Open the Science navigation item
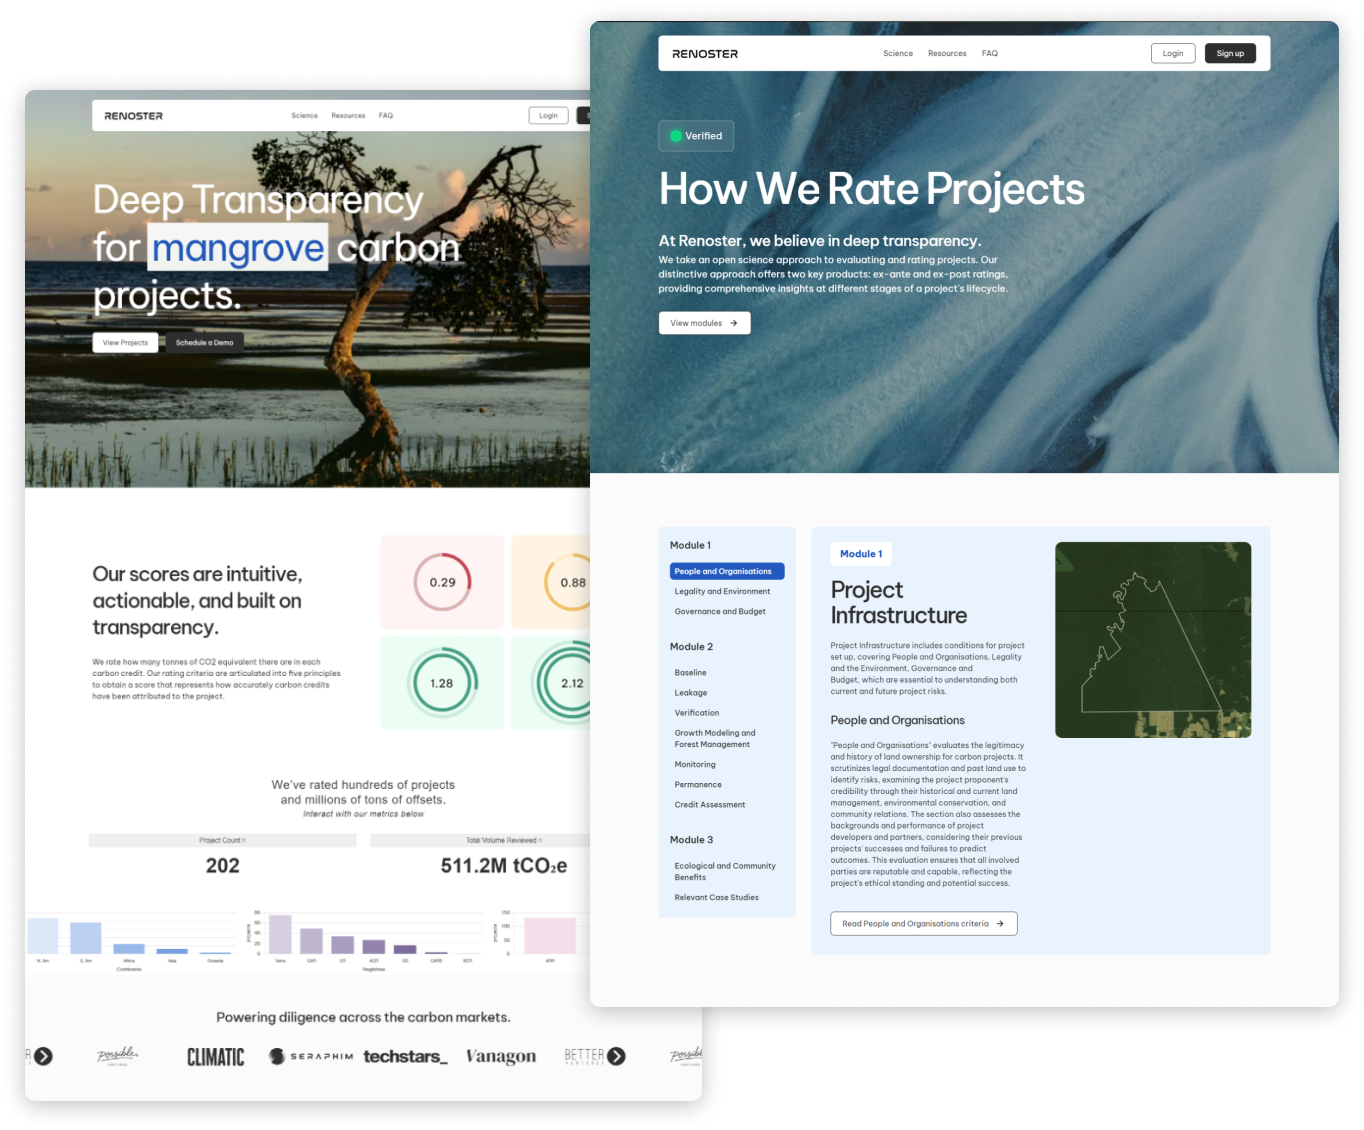The height and width of the screenshot is (1130, 1364). pyautogui.click(x=897, y=53)
